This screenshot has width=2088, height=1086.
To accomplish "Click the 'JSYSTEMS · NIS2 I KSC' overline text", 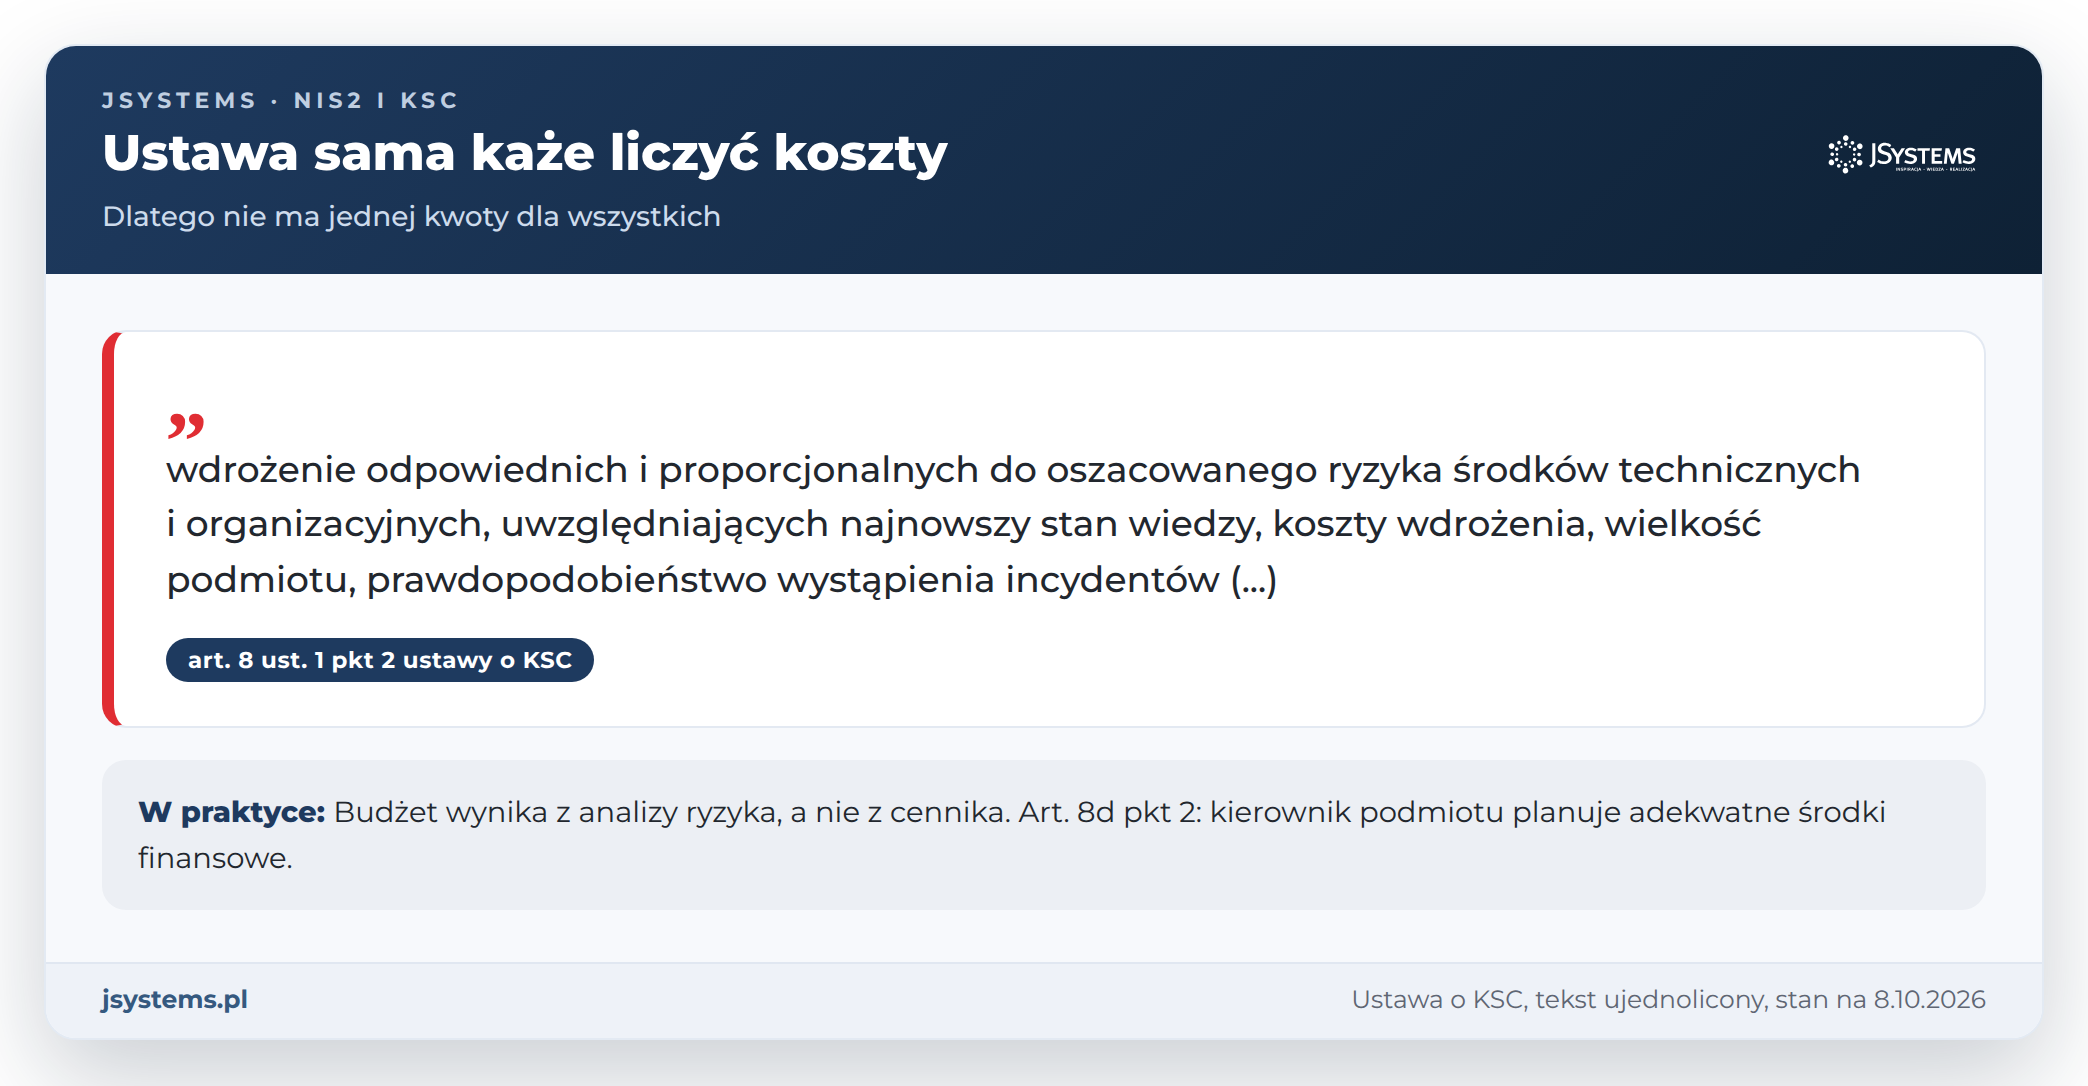I will pyautogui.click(x=280, y=100).
